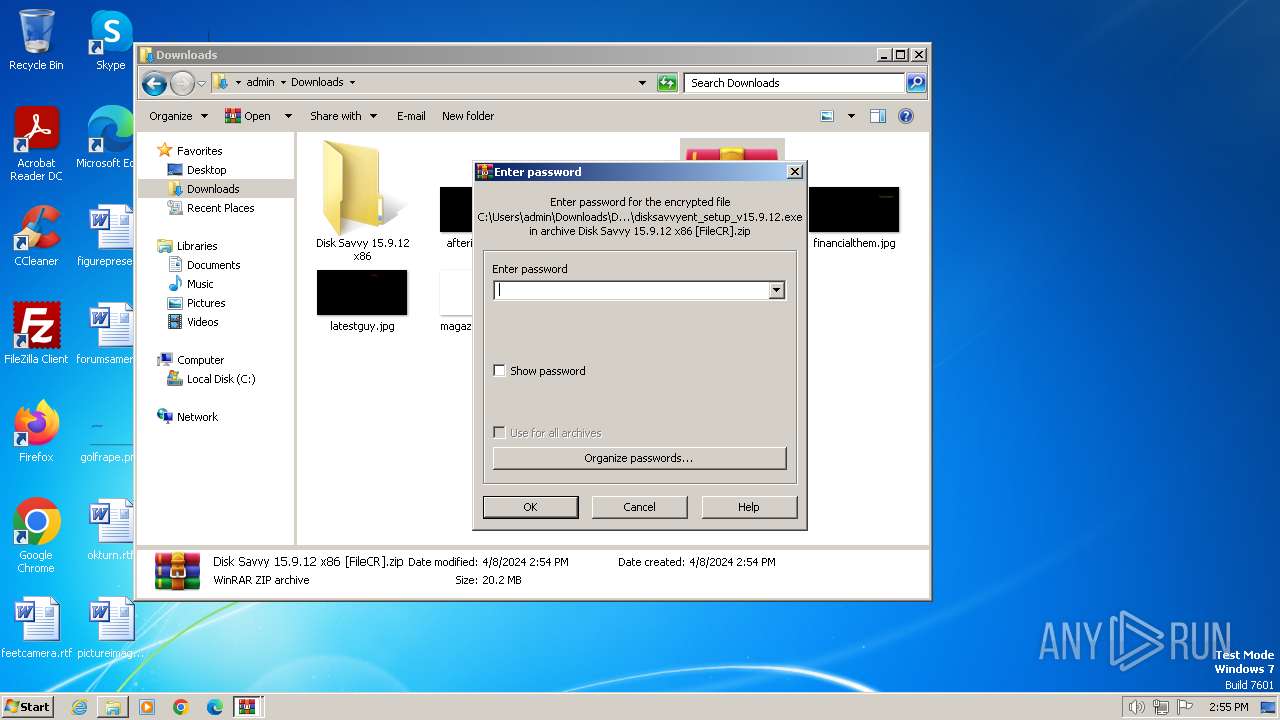Tick the Show password checkbox

pyautogui.click(x=499, y=371)
